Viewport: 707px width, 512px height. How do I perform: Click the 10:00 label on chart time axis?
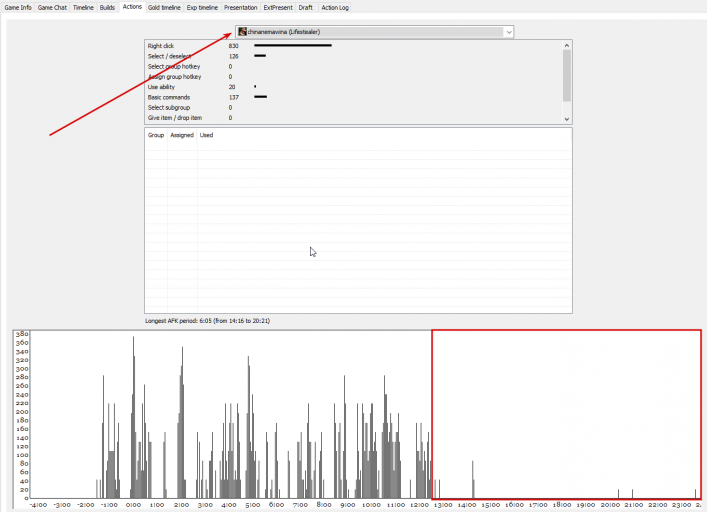click(372, 505)
